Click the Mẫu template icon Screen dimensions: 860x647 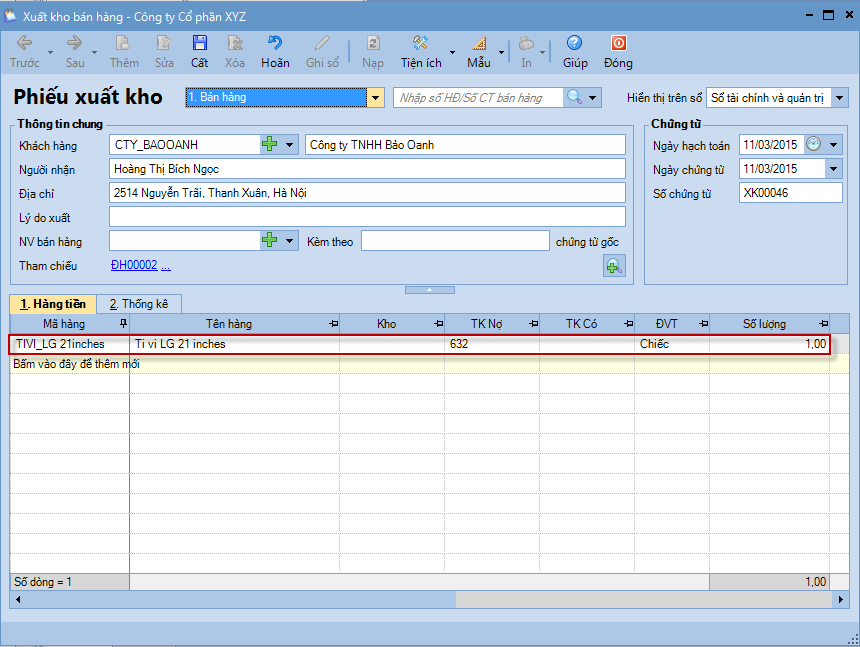(478, 44)
